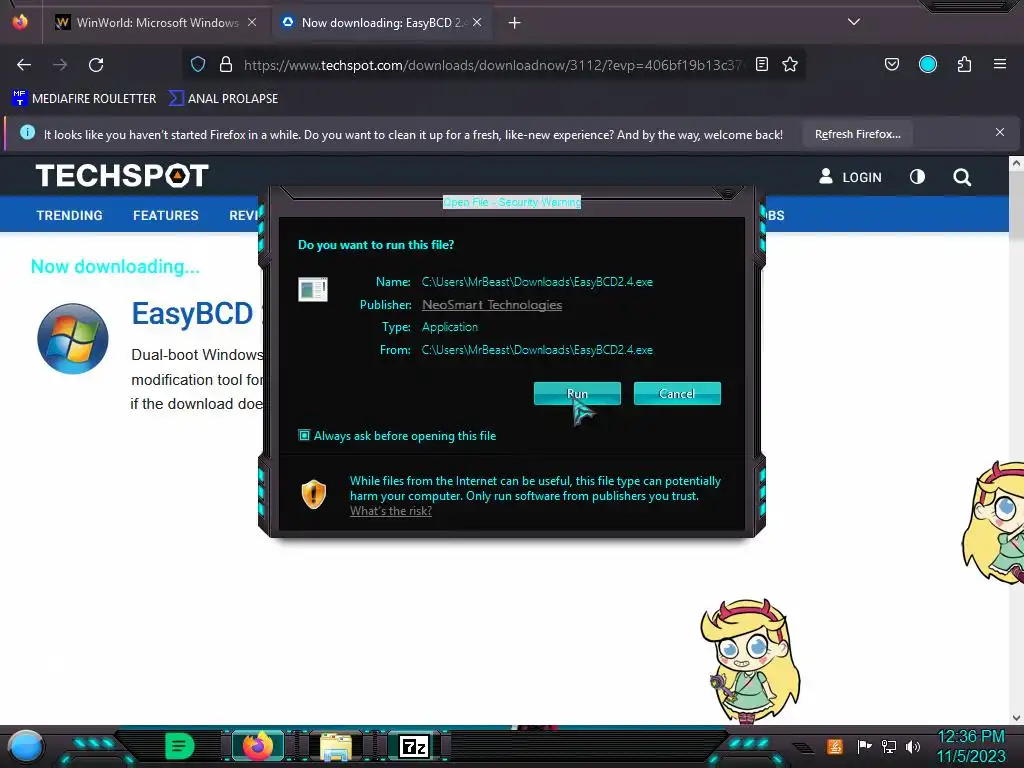Open the 'What's the risk?' link
Viewport: 1024px width, 768px height.
tap(391, 511)
